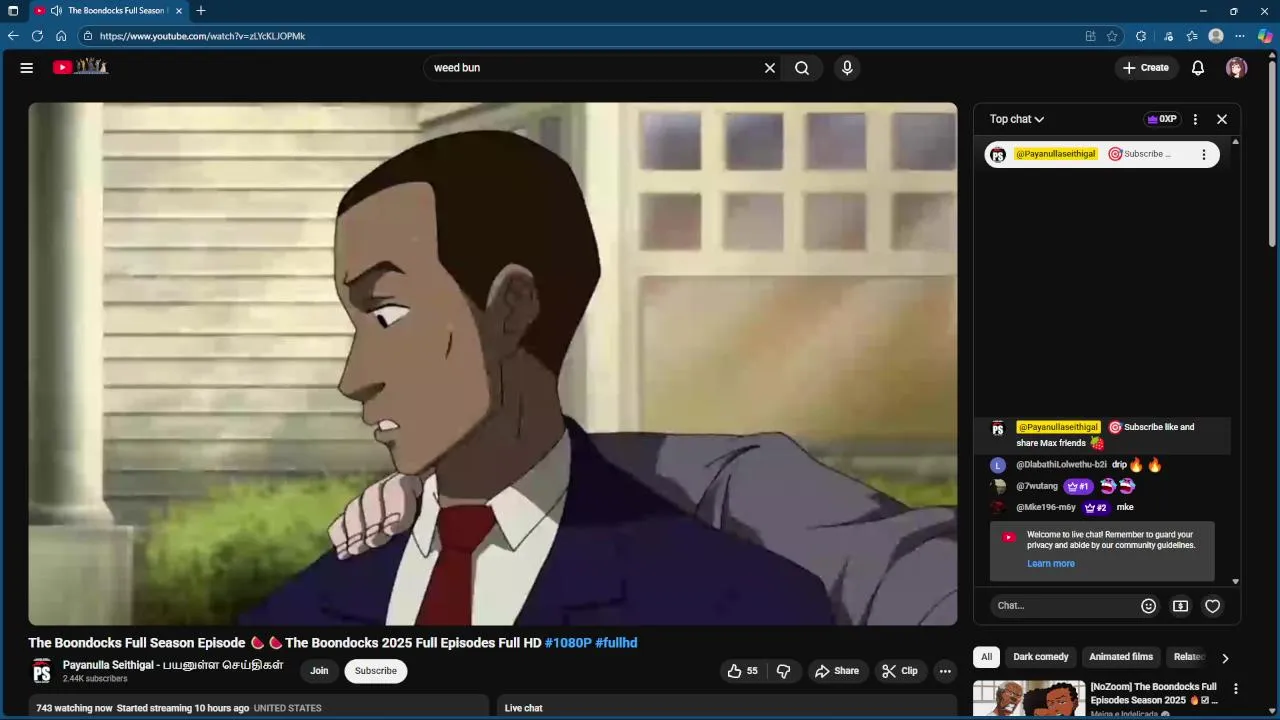Open the #1080P hashtag link
The image size is (1280, 720).
tap(568, 643)
